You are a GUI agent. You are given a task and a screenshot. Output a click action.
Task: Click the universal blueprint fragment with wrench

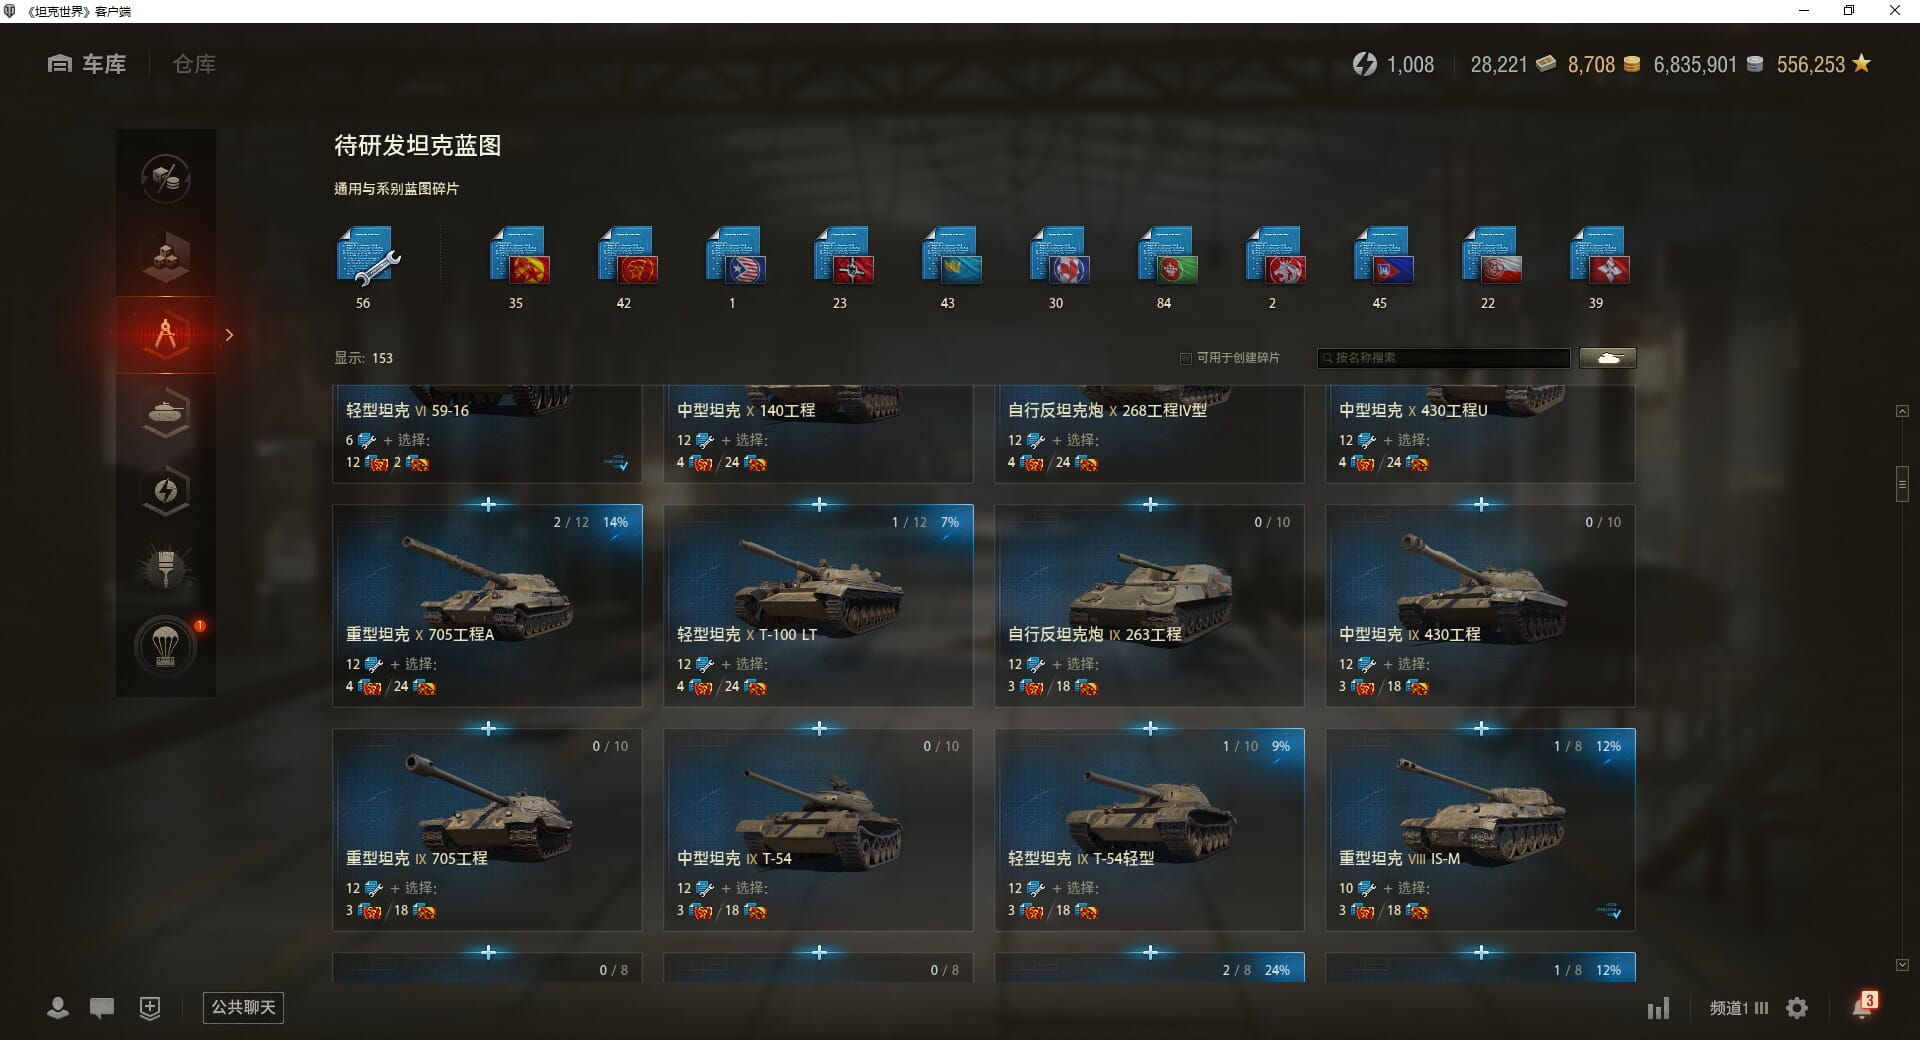click(367, 257)
